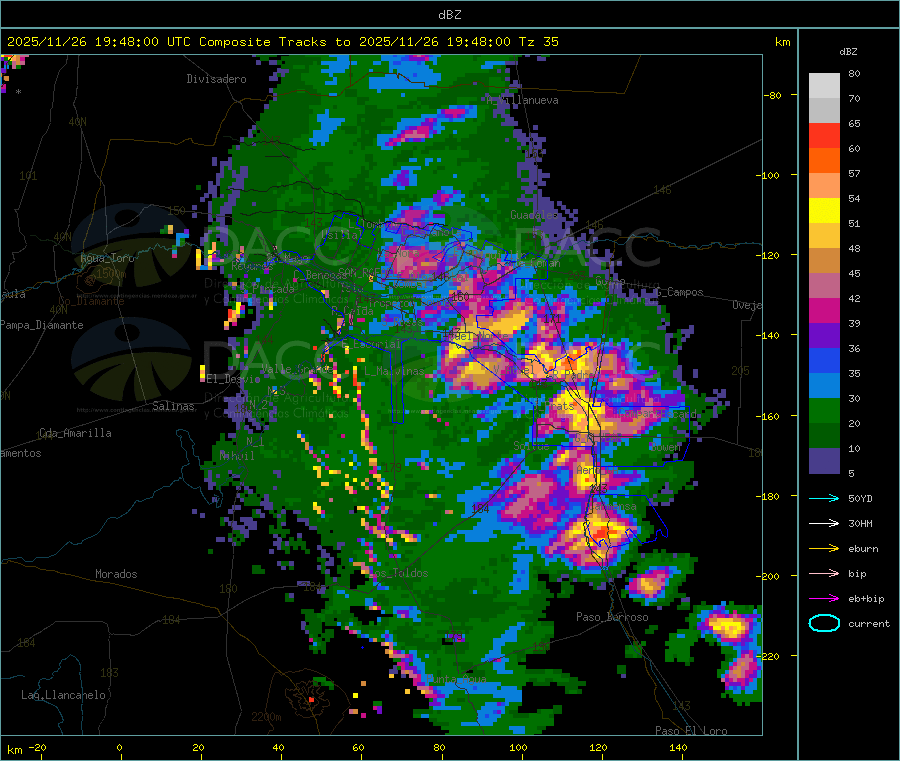Click the -80 km y-axis tick label
Viewport: 900px width, 761px height.
tap(772, 95)
